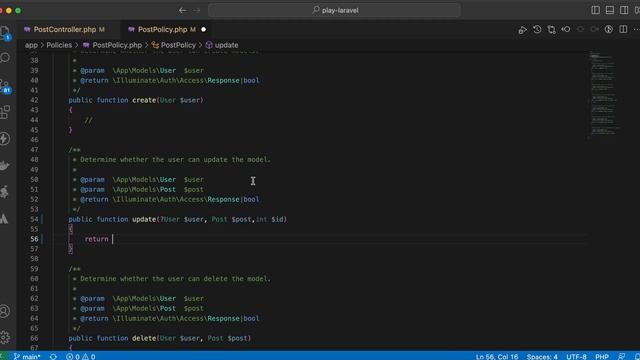Viewport: 640px width, 360px height.
Task: Click line number 66 in the gutter
Action: click(x=34, y=338)
